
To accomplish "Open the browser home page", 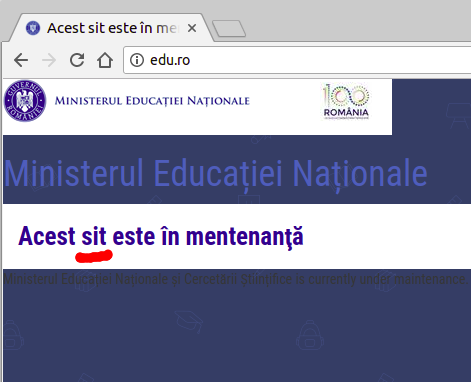I will point(105,60).
